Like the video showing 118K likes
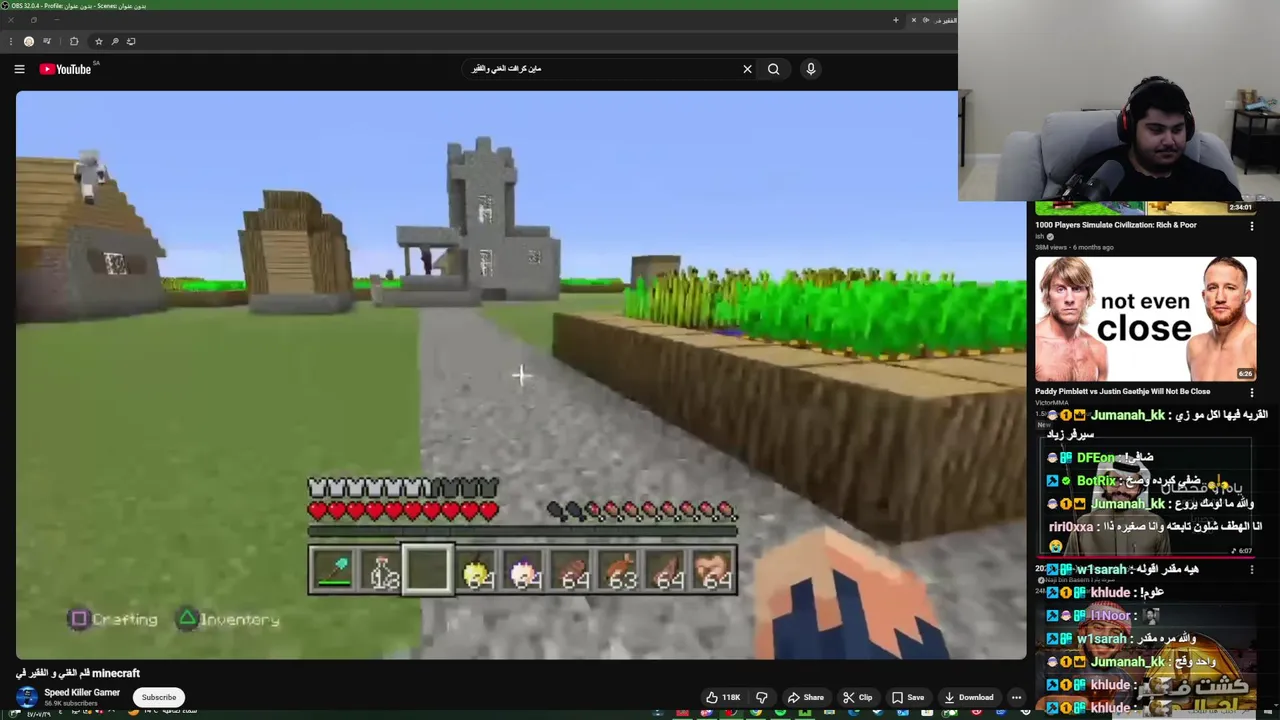This screenshot has height=720, width=1280. click(x=723, y=697)
